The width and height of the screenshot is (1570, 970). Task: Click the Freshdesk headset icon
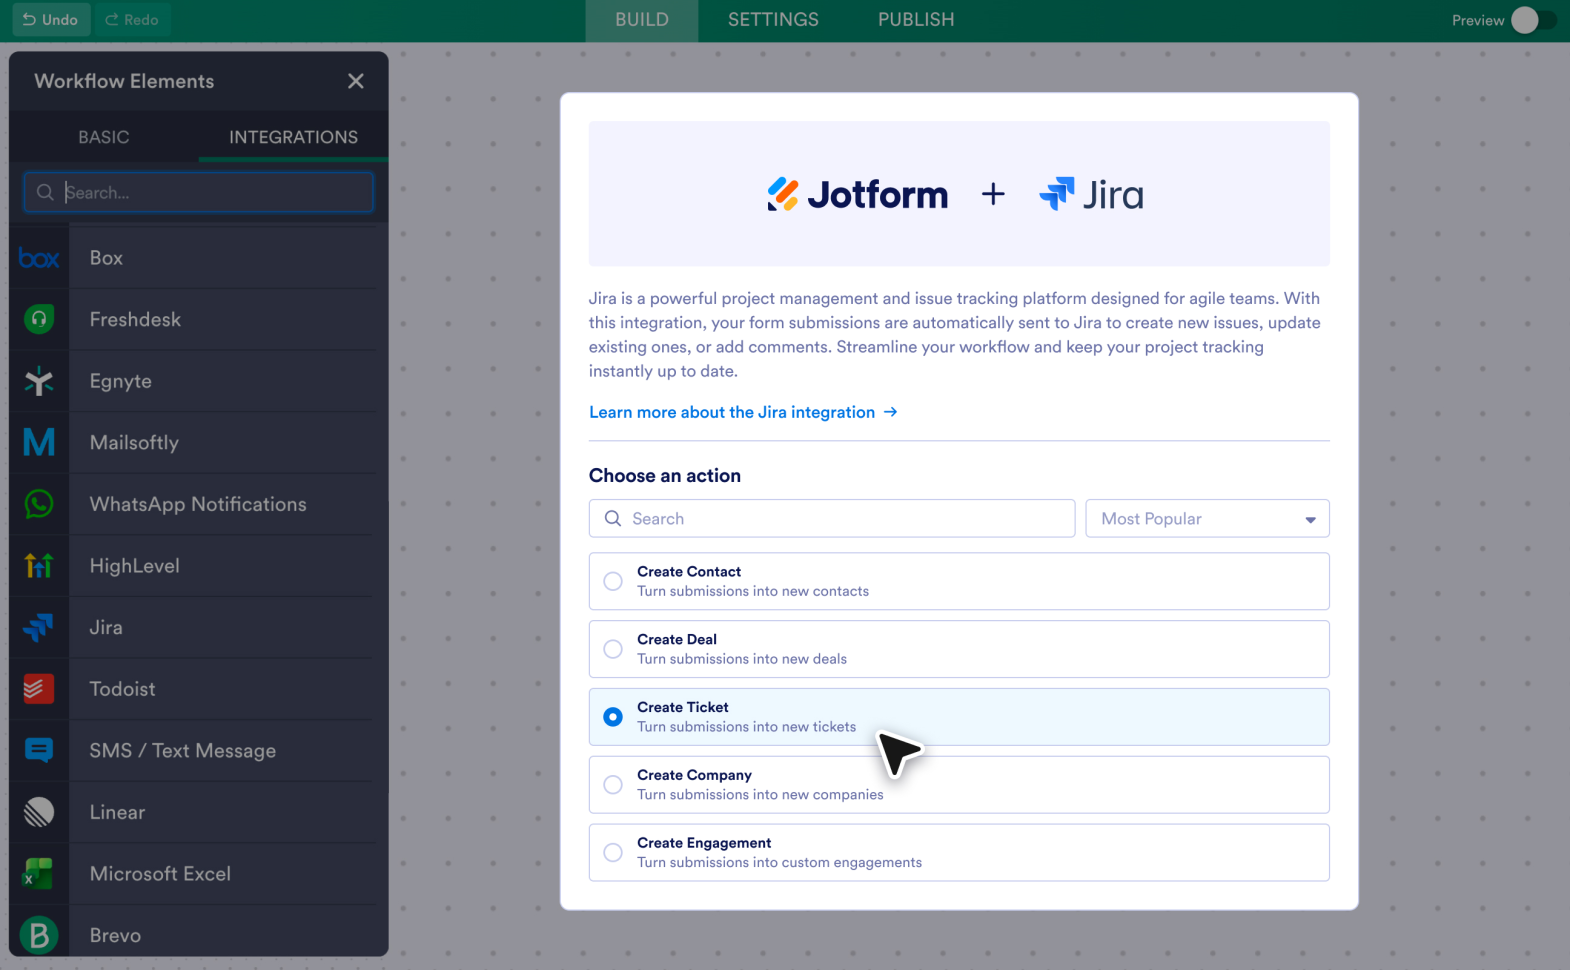(x=39, y=319)
